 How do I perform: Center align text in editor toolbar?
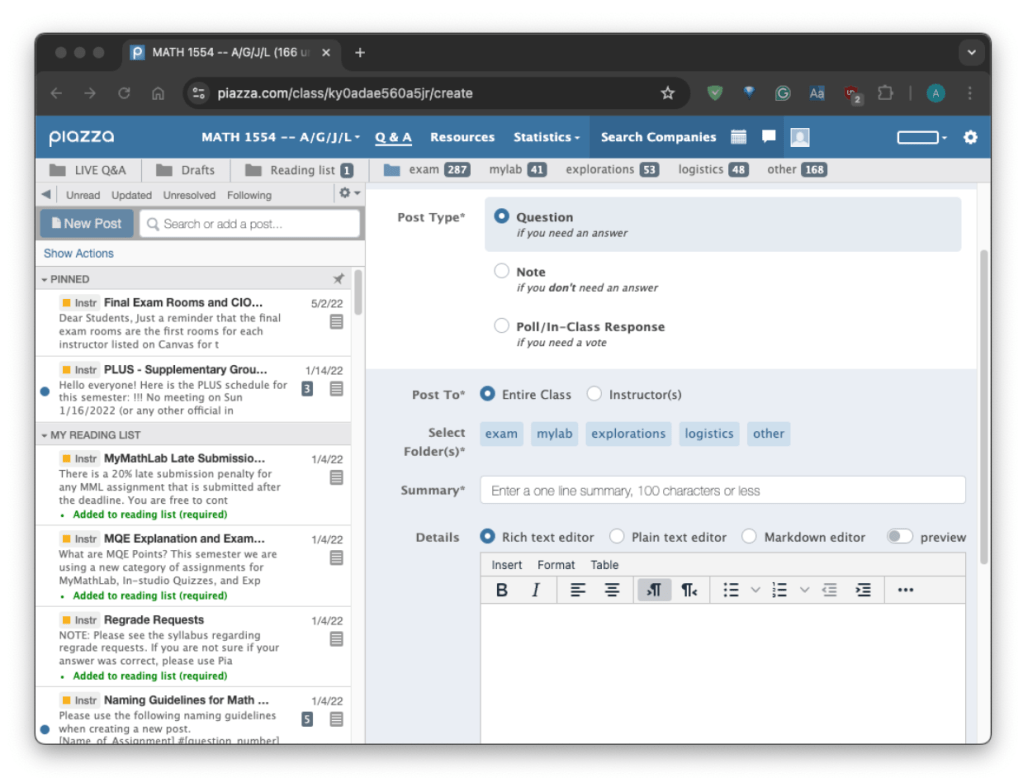pyautogui.click(x=612, y=590)
